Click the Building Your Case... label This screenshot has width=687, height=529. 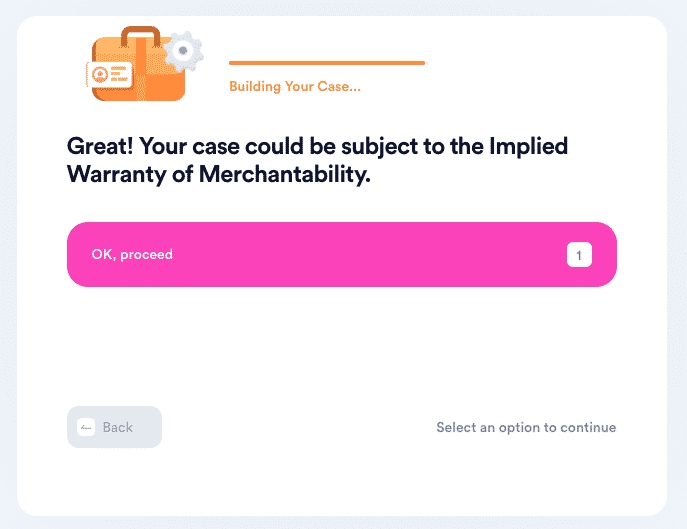295,86
